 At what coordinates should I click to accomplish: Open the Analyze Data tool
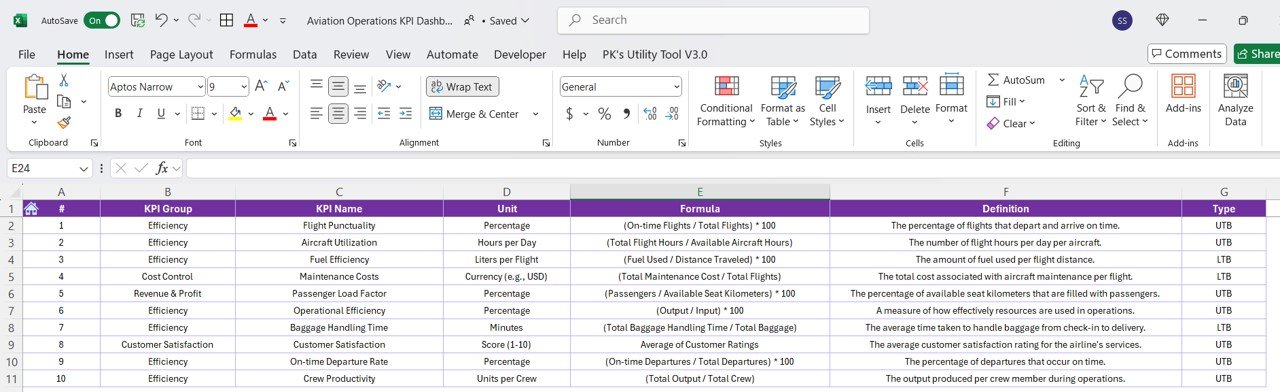pos(1236,101)
